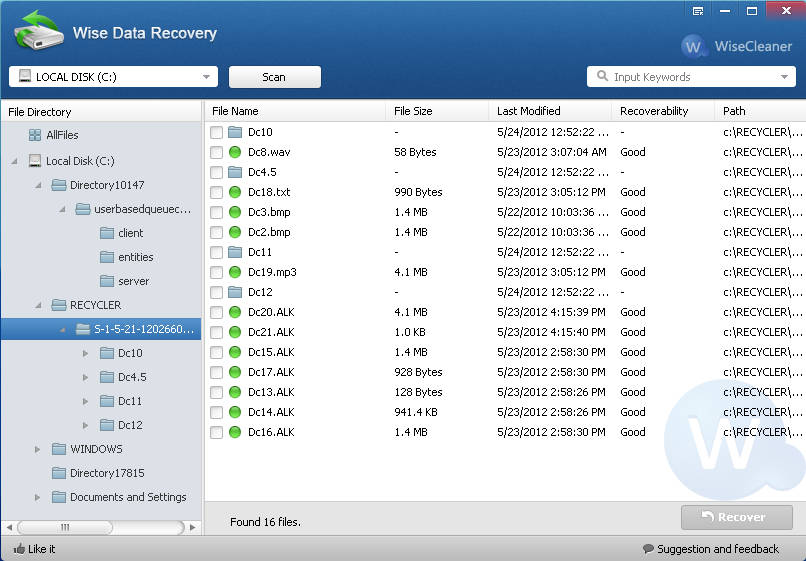Click the WiseCleaner logo icon
806x561 pixels.
pos(695,46)
